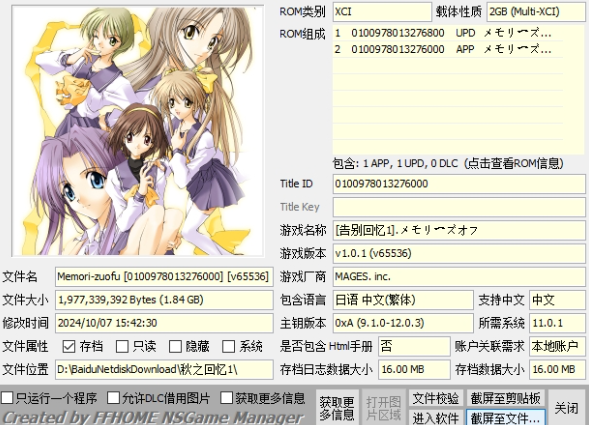Check the 系统 system attribute checkbox
The width and height of the screenshot is (589, 425).
pyautogui.click(x=228, y=346)
